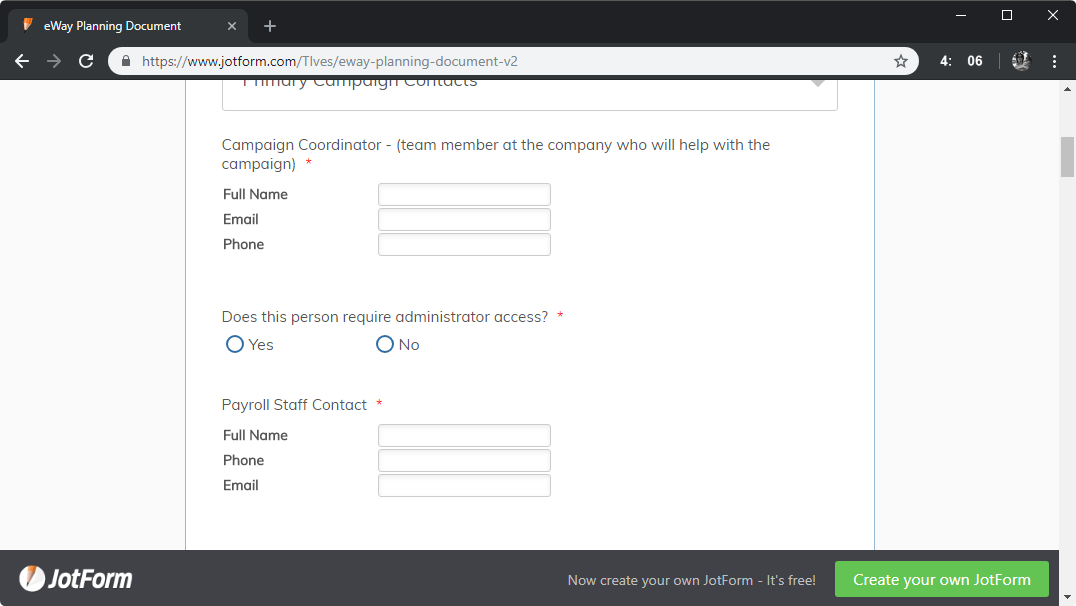This screenshot has height=606, width=1076.
Task: Click the Campaign Coordinator Email input field
Action: pos(464,219)
